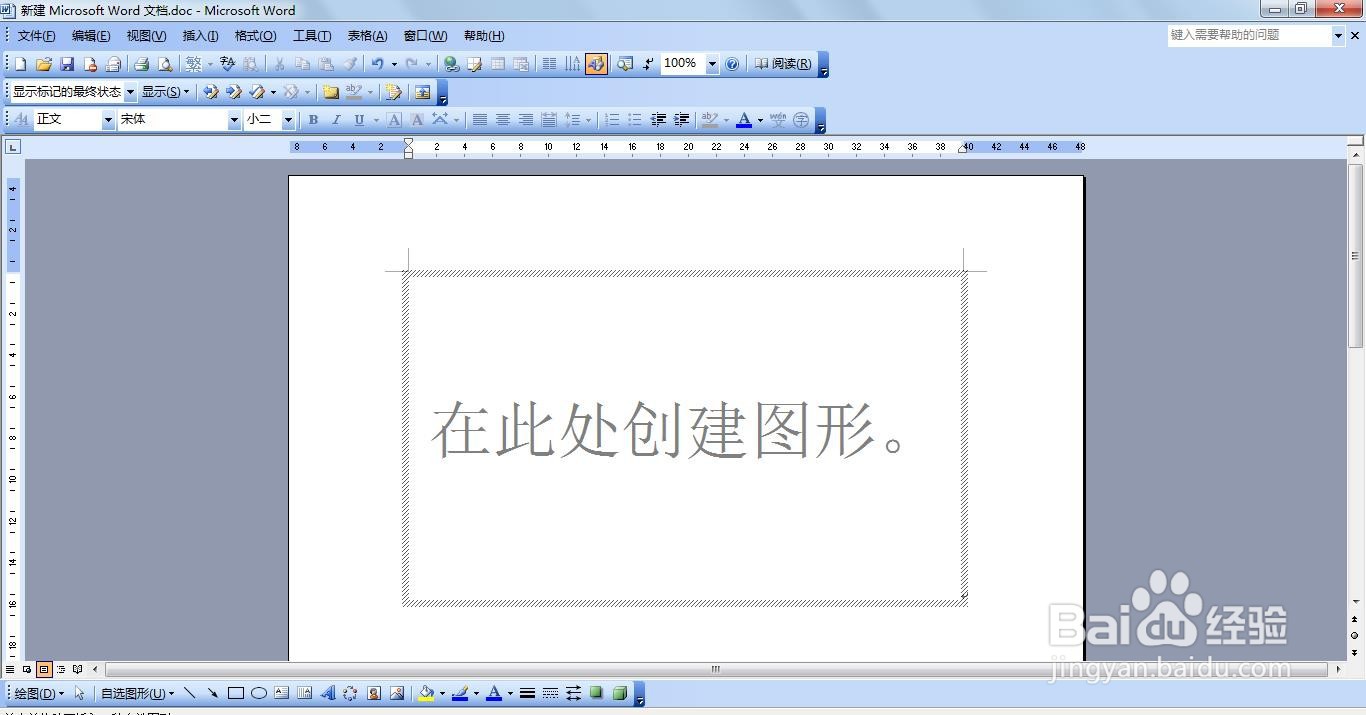Click the Insert Hyperlink icon
Viewport: 1366px width, 715px height.
[x=450, y=63]
